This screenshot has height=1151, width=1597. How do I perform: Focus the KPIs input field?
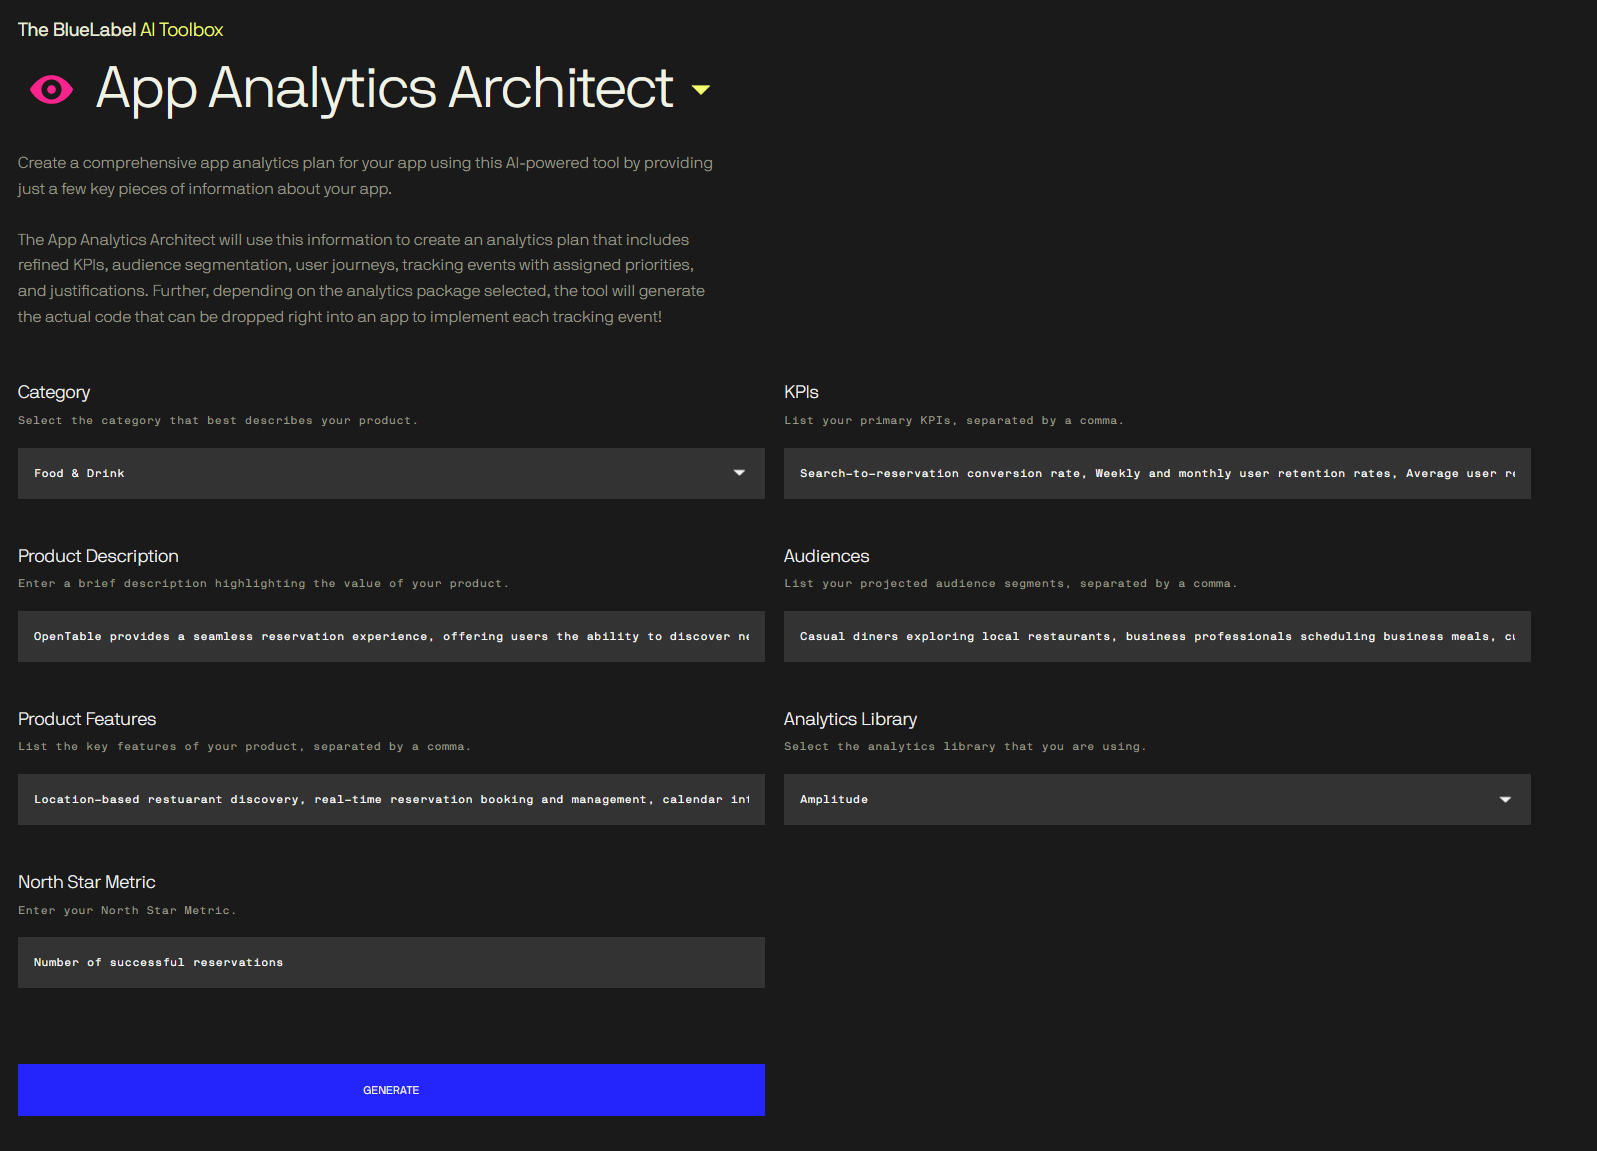coord(1157,473)
